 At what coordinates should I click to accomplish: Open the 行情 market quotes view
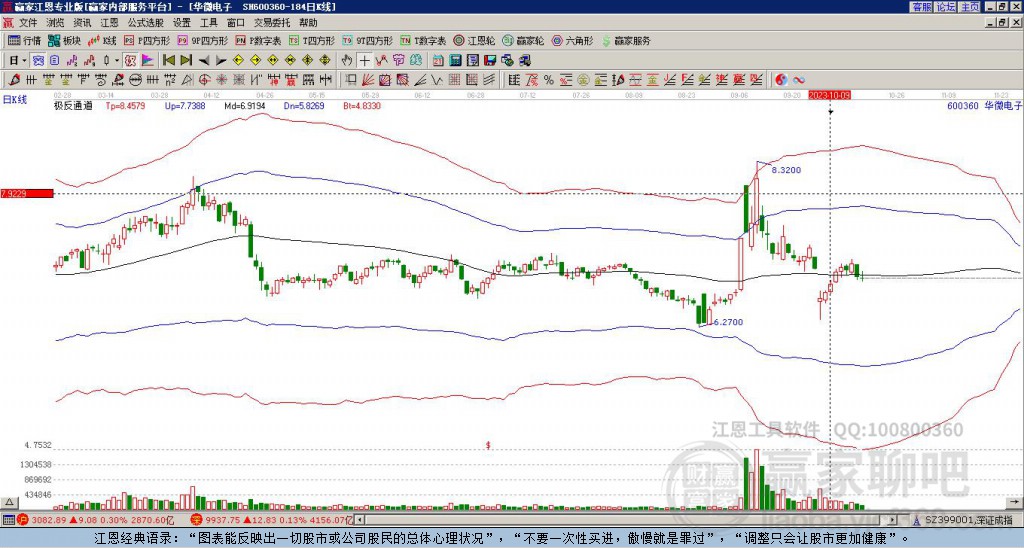click(24, 40)
